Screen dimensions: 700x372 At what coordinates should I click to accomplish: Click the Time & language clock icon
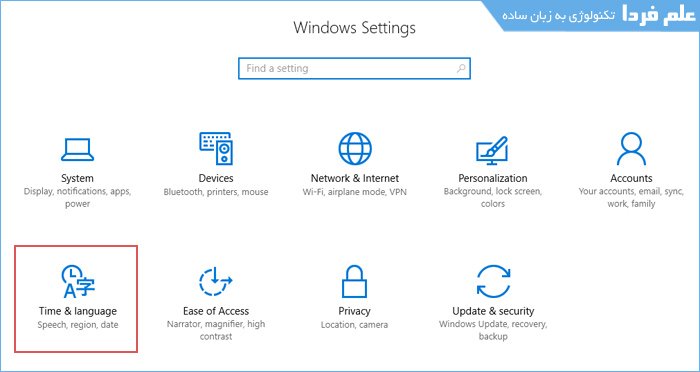tap(78, 281)
